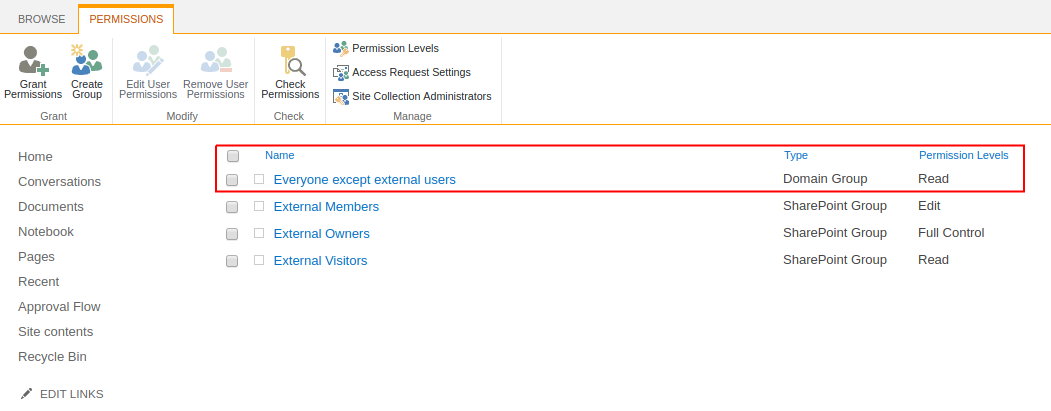
Task: Check the box for External Members
Action: (232, 207)
